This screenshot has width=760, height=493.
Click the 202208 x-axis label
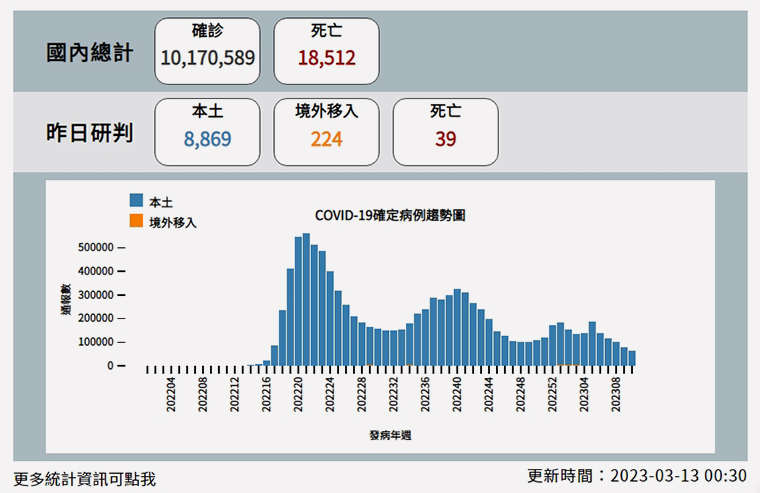(203, 395)
